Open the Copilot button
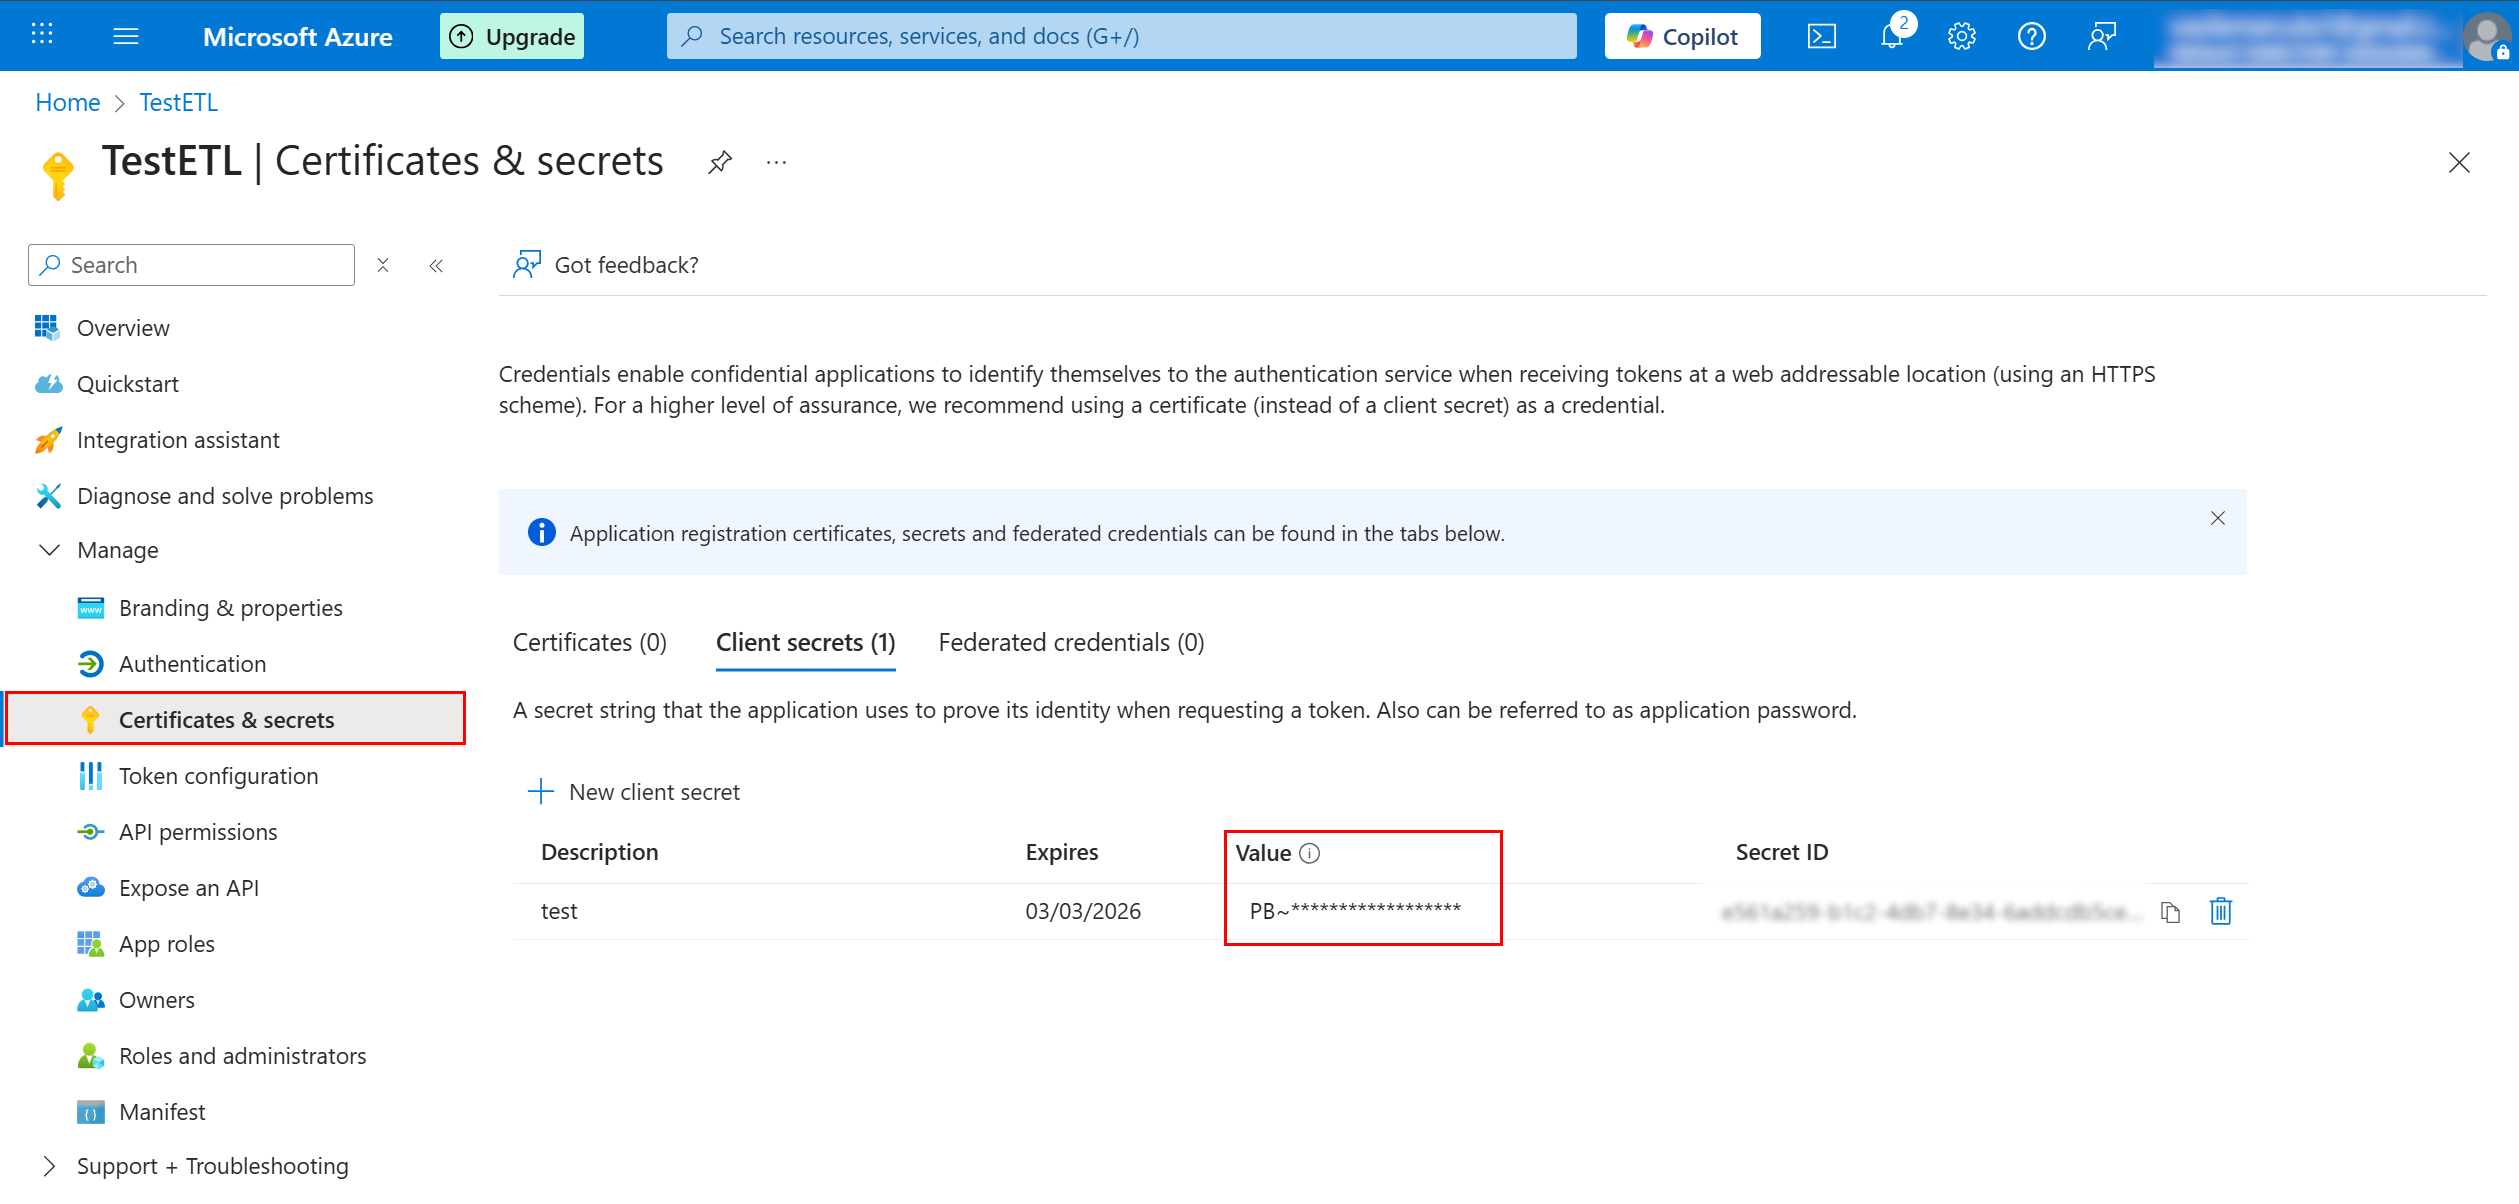 (1682, 37)
